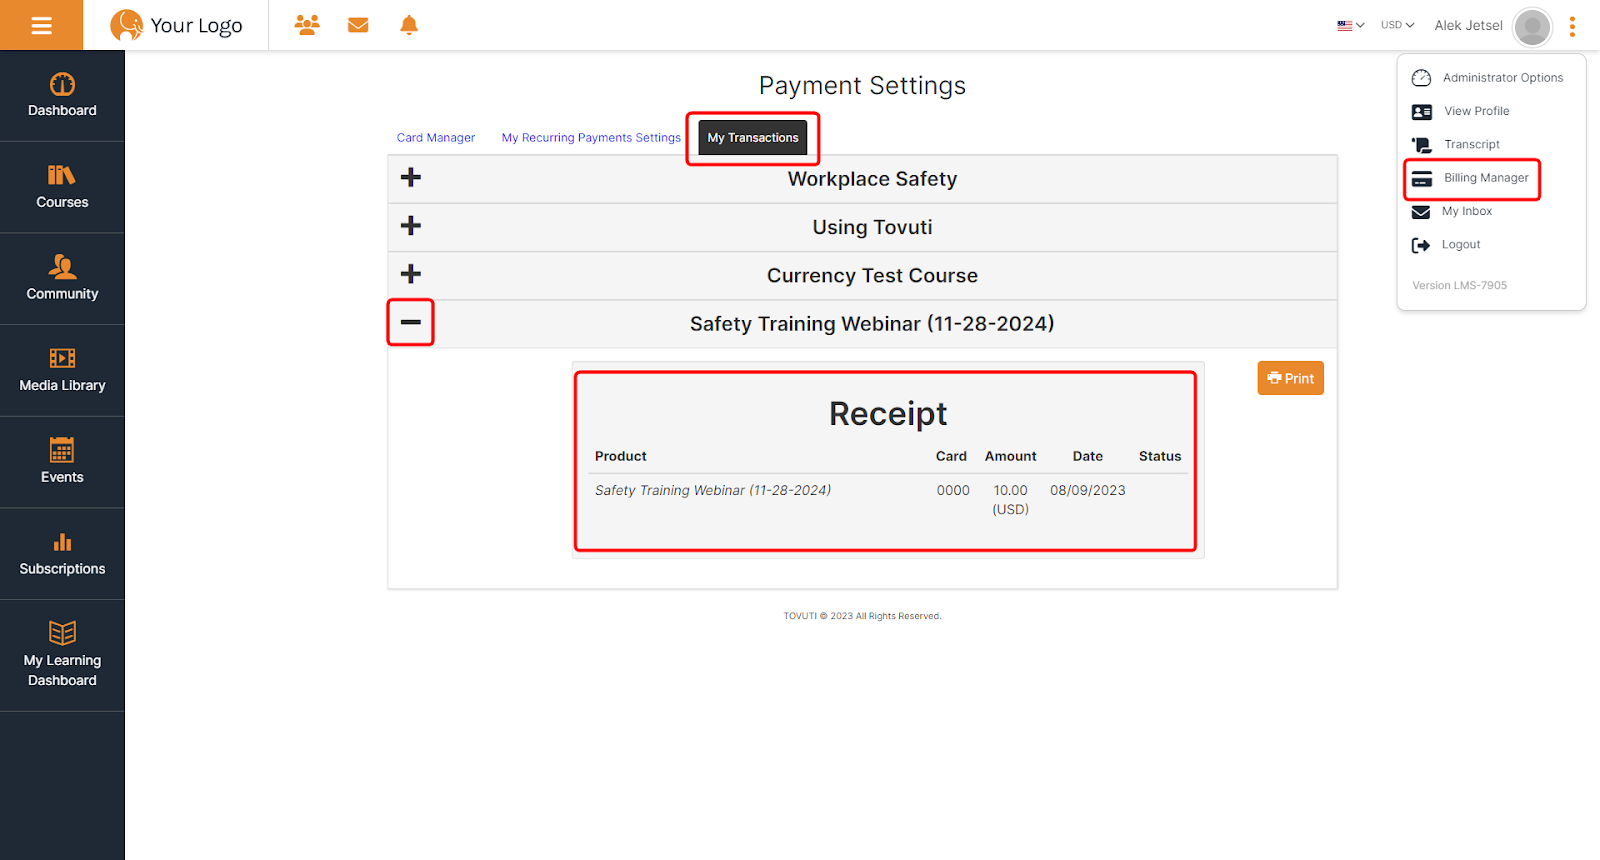Image resolution: width=1600 pixels, height=860 pixels.
Task: Open the users group icon in header
Action: click(307, 25)
